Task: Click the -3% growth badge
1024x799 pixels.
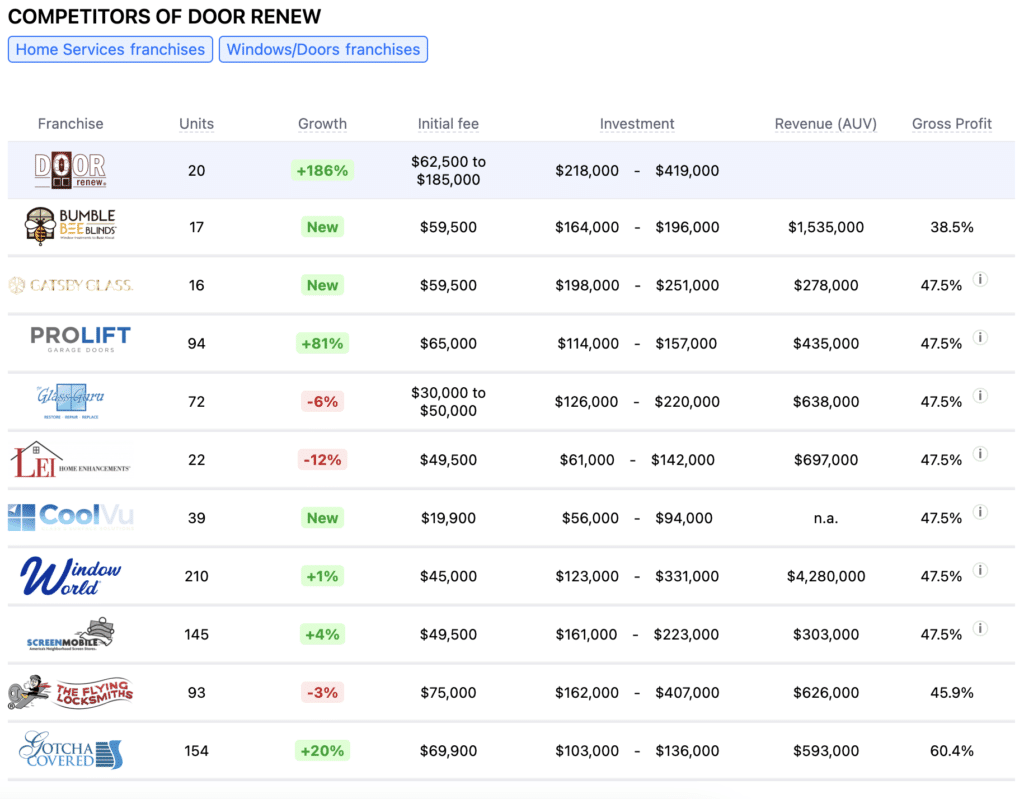Action: click(323, 692)
